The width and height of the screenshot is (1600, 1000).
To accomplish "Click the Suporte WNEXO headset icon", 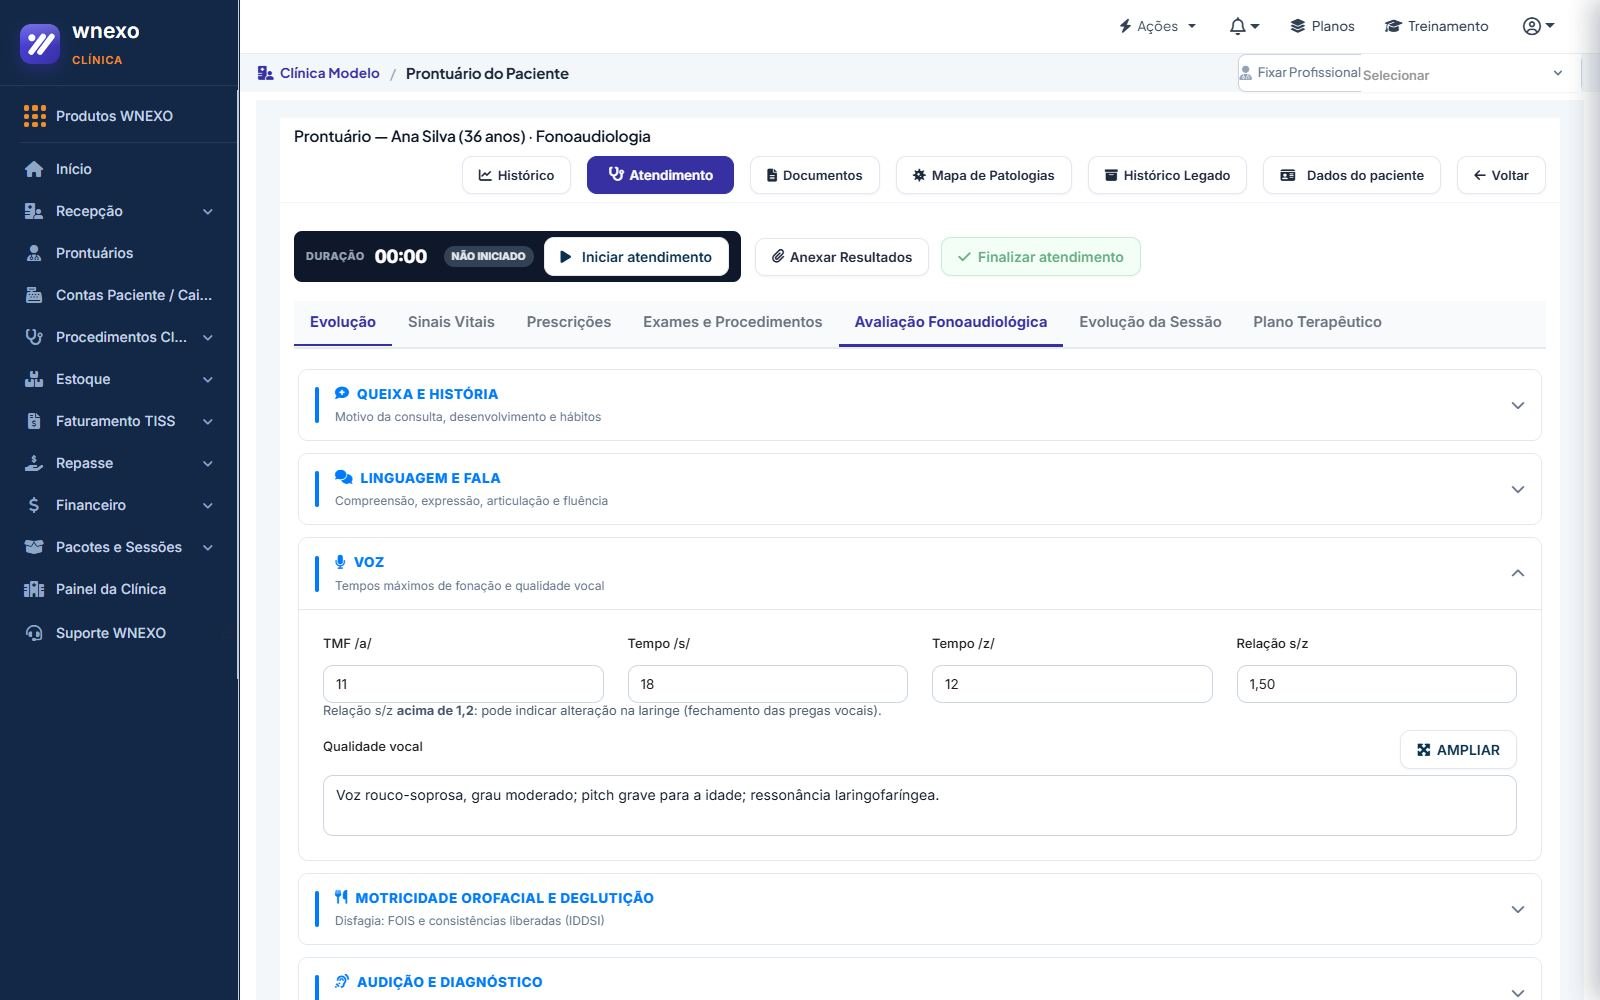I will (34, 633).
